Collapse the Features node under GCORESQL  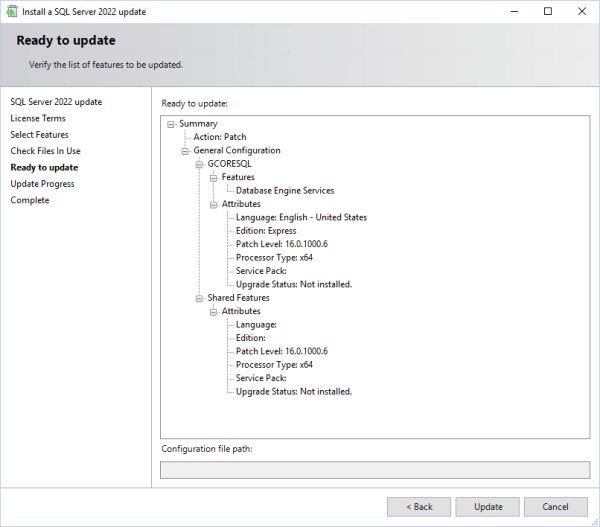click(x=214, y=178)
